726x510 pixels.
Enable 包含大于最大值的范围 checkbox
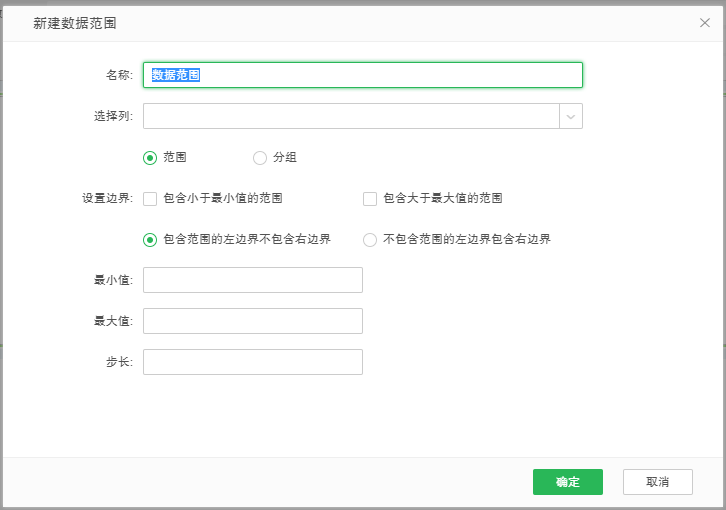370,198
